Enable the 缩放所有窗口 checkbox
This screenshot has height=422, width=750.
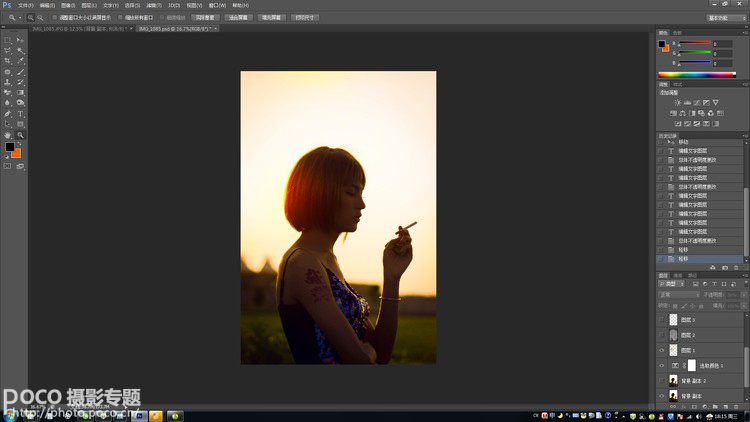coord(120,18)
